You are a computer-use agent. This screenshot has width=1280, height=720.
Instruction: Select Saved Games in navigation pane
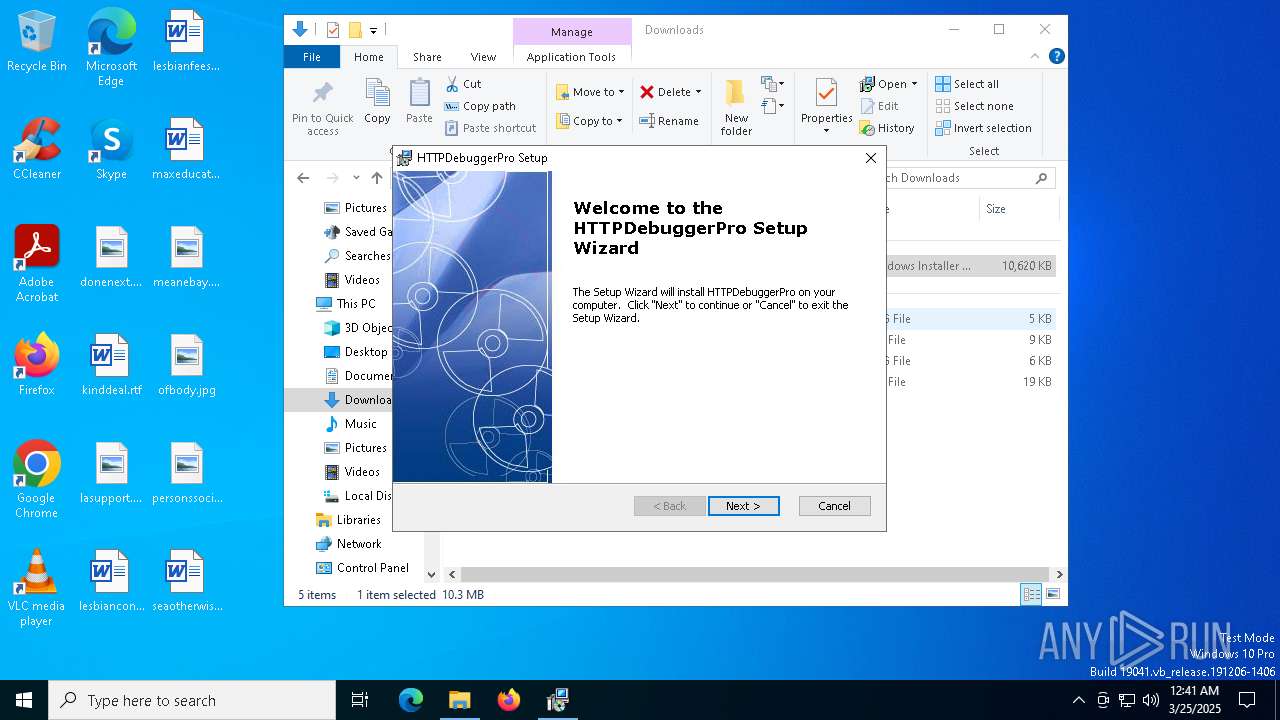pyautogui.click(x=357, y=232)
